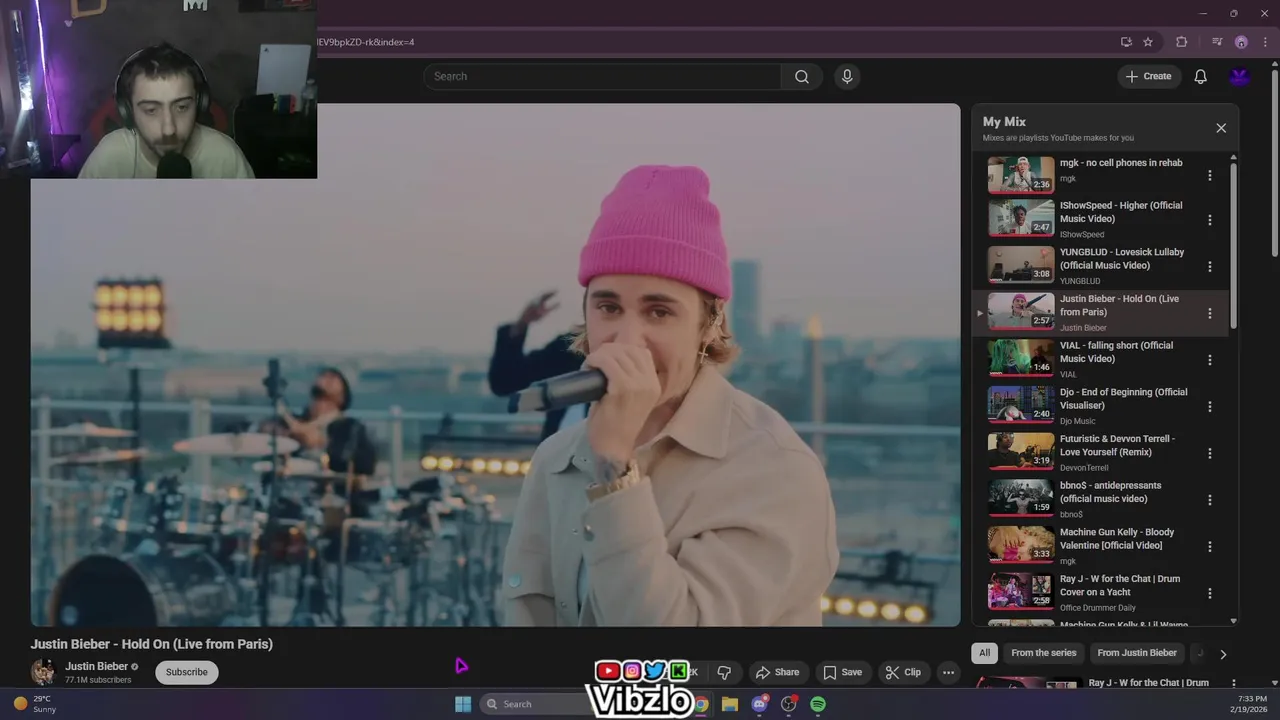Click the install app icon in address bar
This screenshot has height=720, width=1280.
1126,42
